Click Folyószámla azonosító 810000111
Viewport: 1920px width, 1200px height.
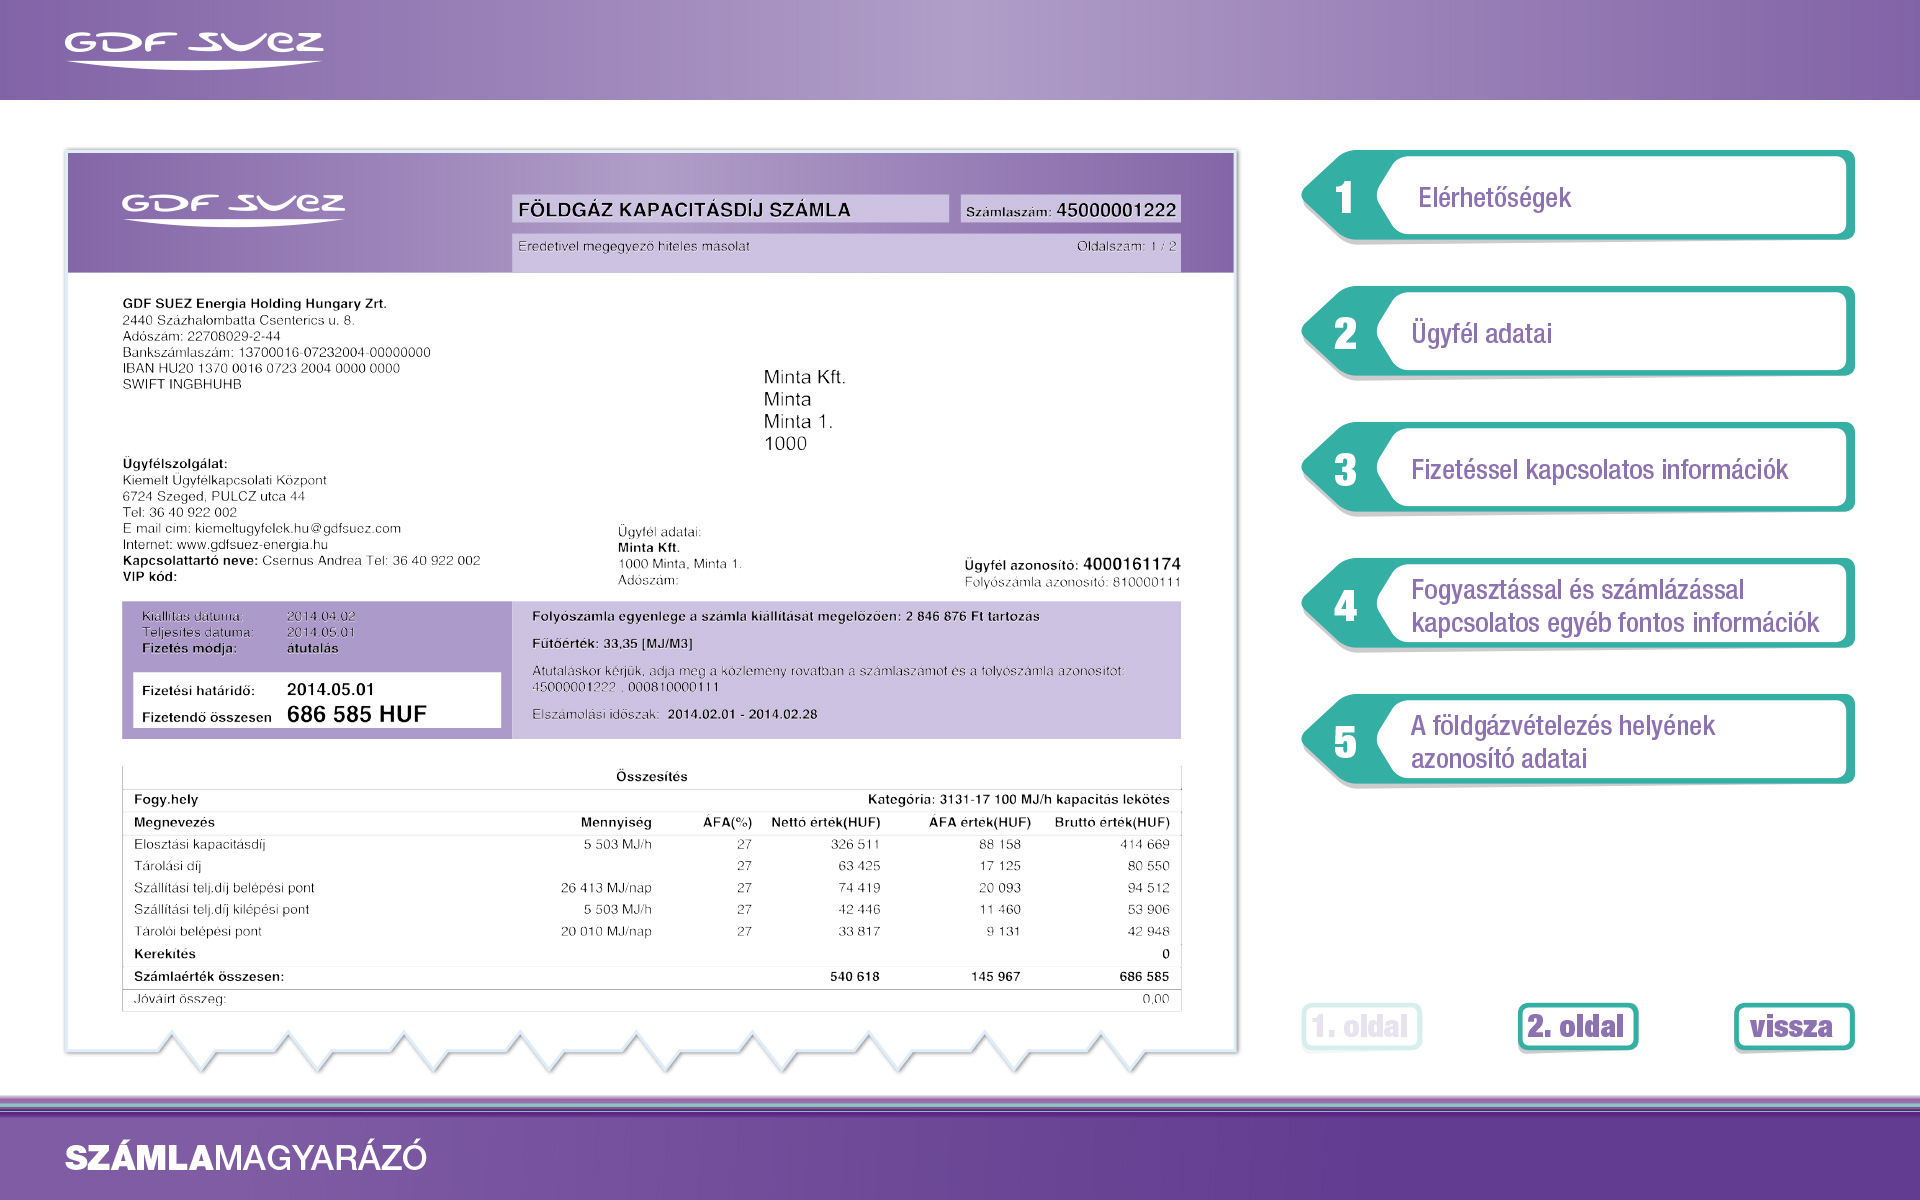[x=1072, y=582]
